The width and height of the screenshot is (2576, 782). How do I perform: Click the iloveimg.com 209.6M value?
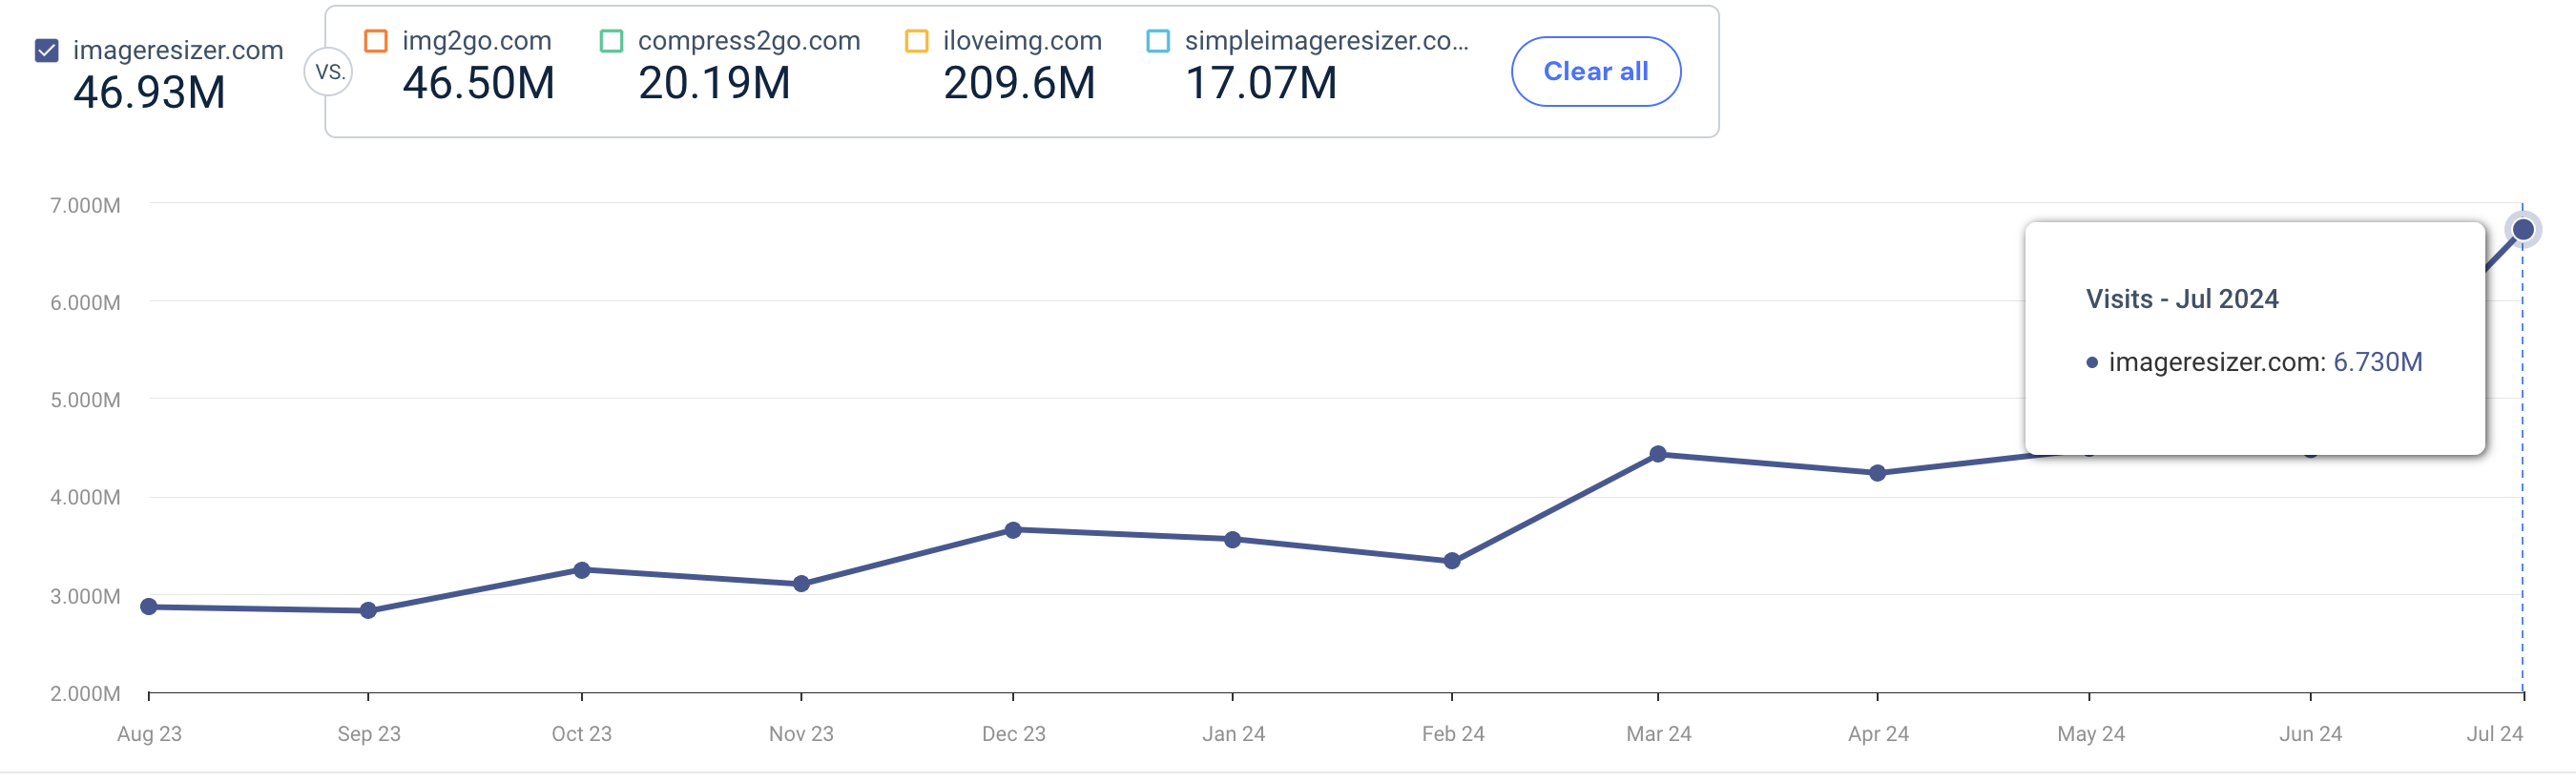[1019, 83]
